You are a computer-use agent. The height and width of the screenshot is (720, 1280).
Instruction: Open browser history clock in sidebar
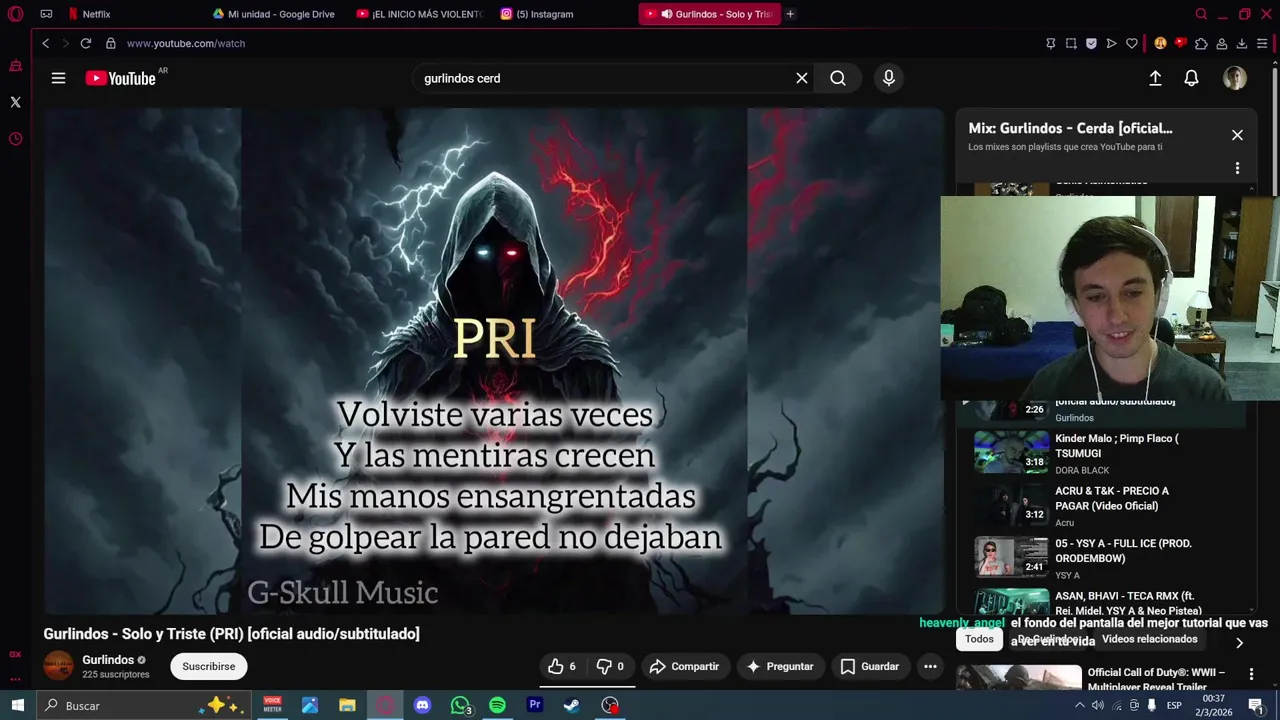coord(15,139)
